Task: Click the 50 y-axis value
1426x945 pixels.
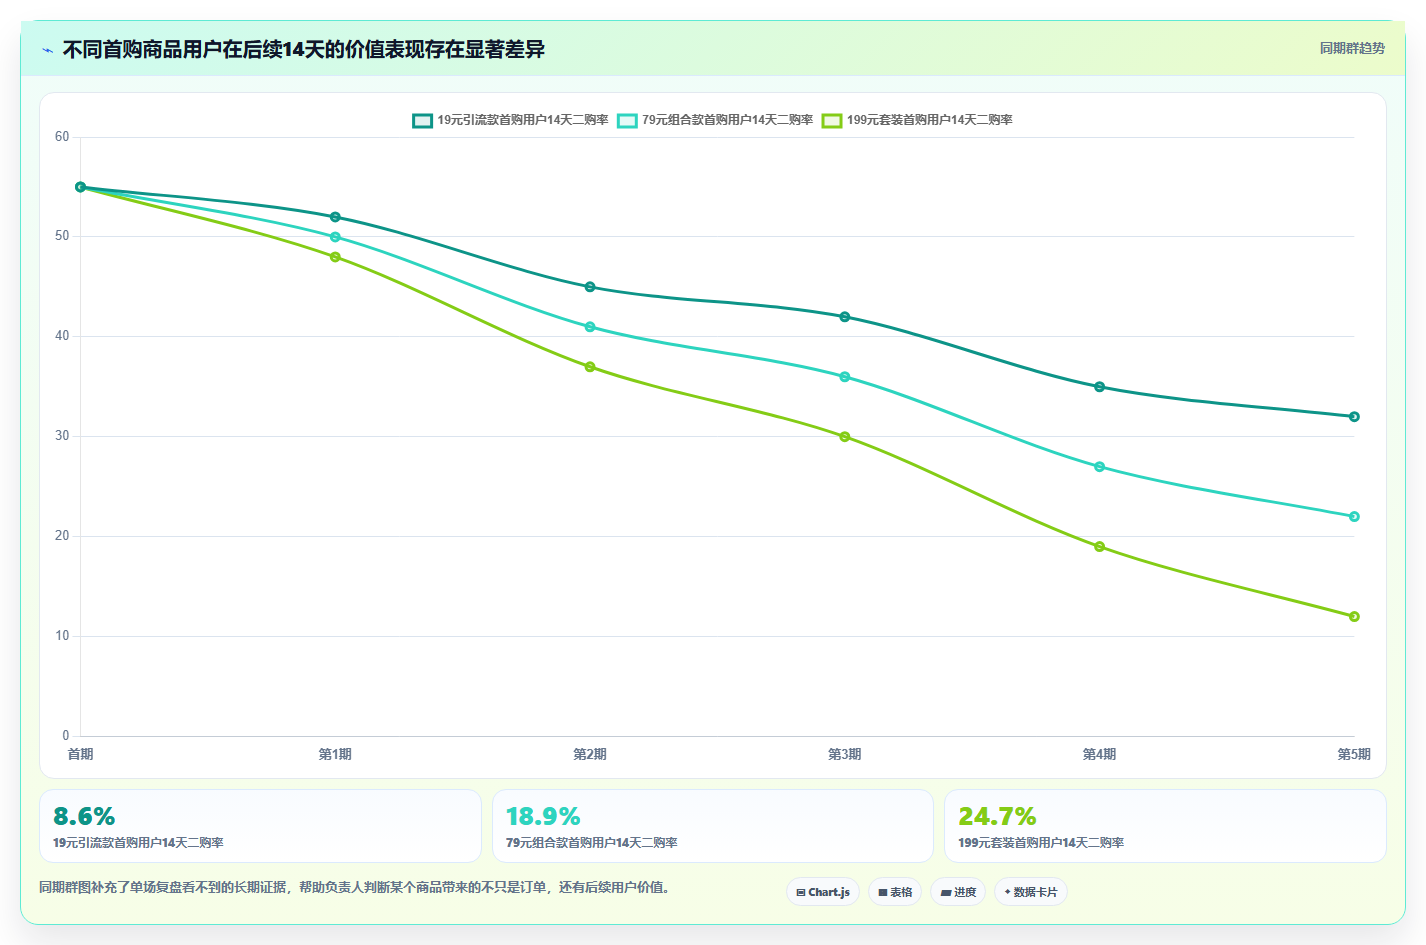Action: click(62, 236)
